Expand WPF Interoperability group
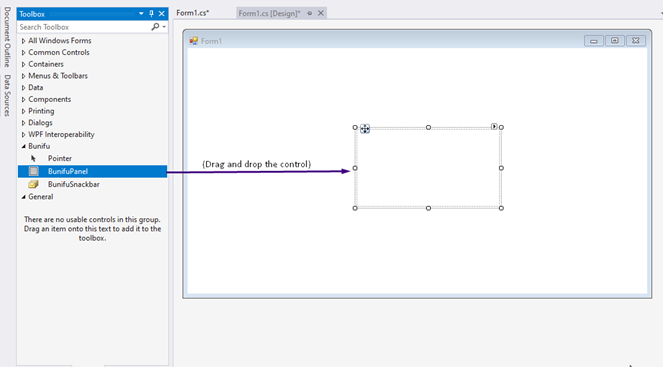The width and height of the screenshot is (663, 367). coord(24,135)
